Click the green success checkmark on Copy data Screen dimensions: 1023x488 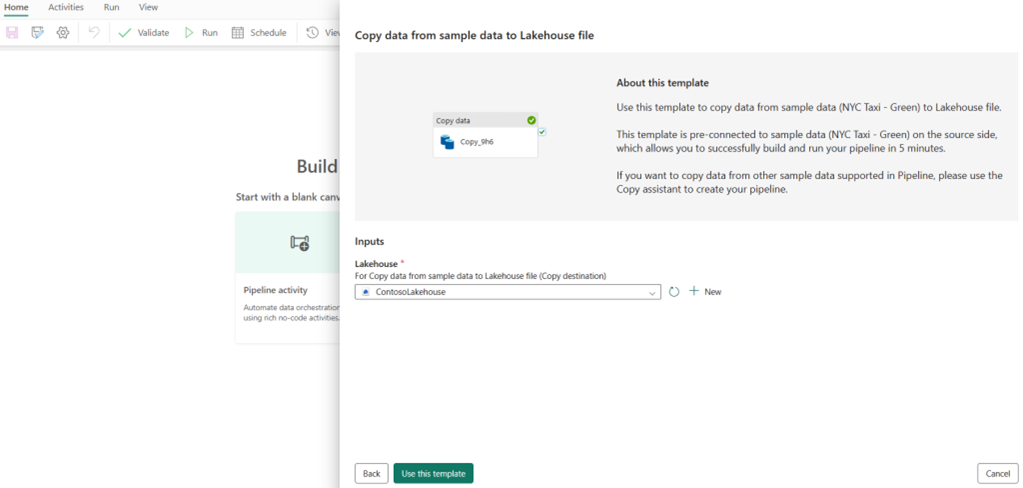[531, 120]
